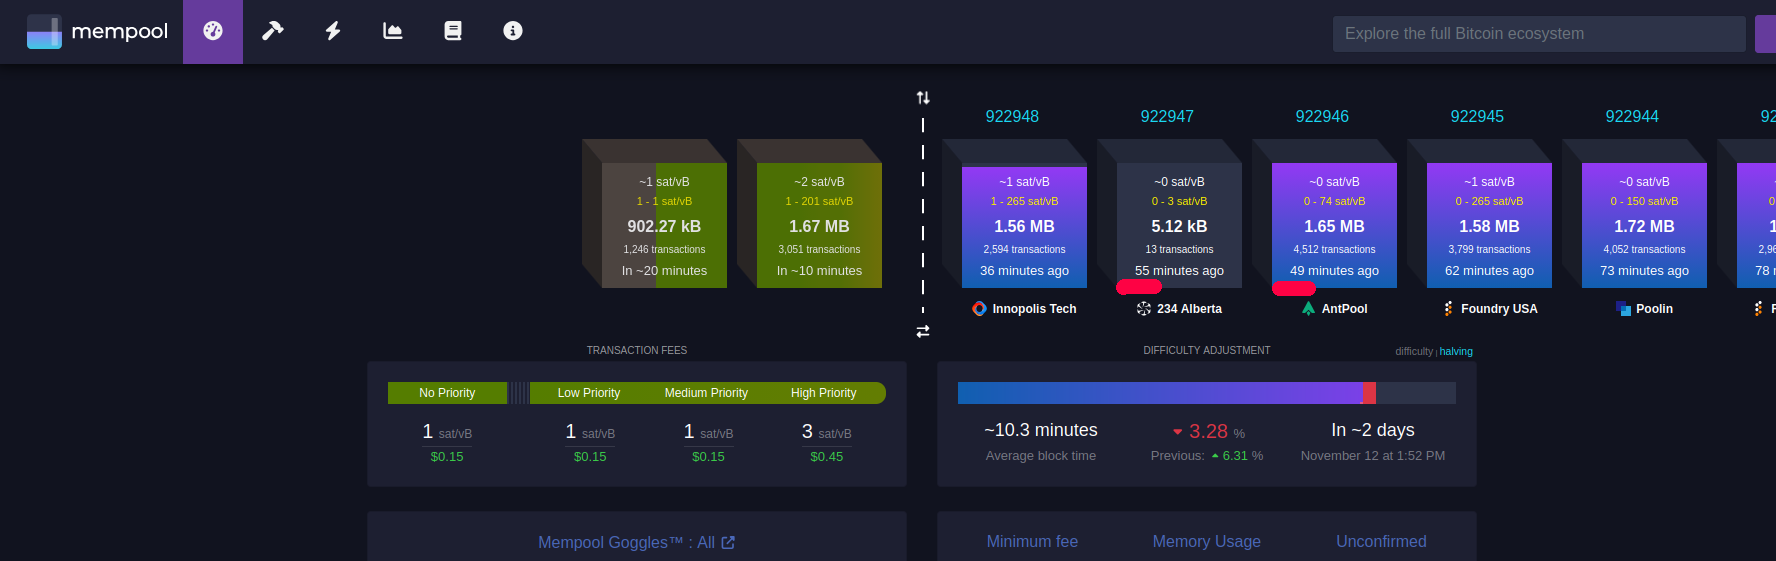Click the mempool logo
Screen dimensions: 1776x561
tap(98, 31)
